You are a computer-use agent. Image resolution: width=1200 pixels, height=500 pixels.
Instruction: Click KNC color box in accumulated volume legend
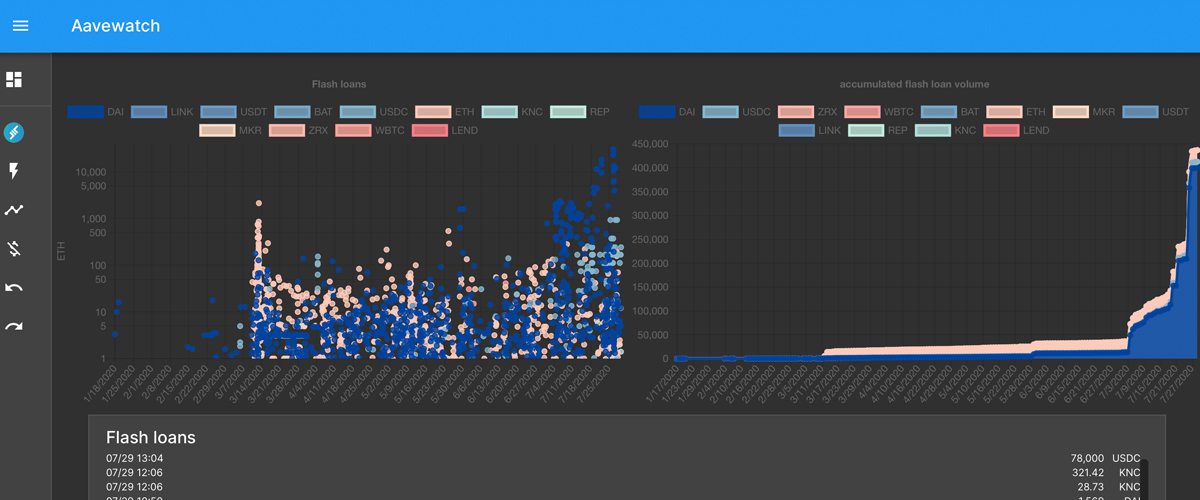click(933, 130)
